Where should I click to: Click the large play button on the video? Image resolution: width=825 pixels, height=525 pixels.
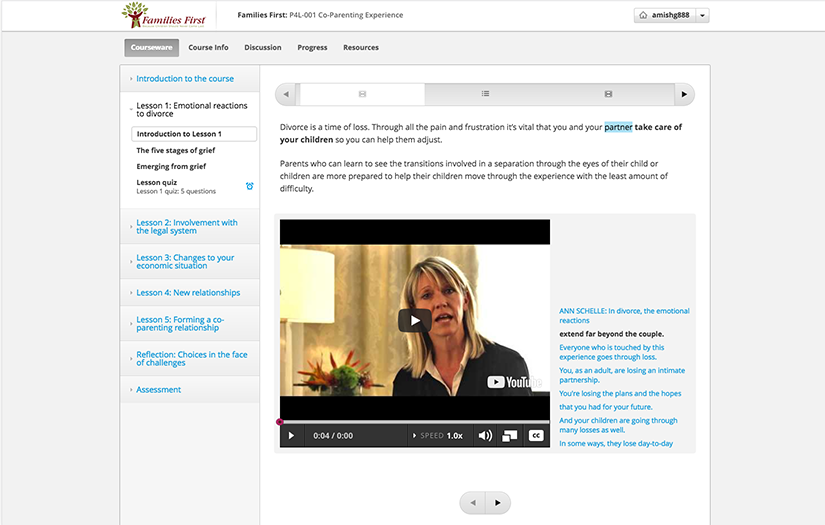click(x=415, y=320)
